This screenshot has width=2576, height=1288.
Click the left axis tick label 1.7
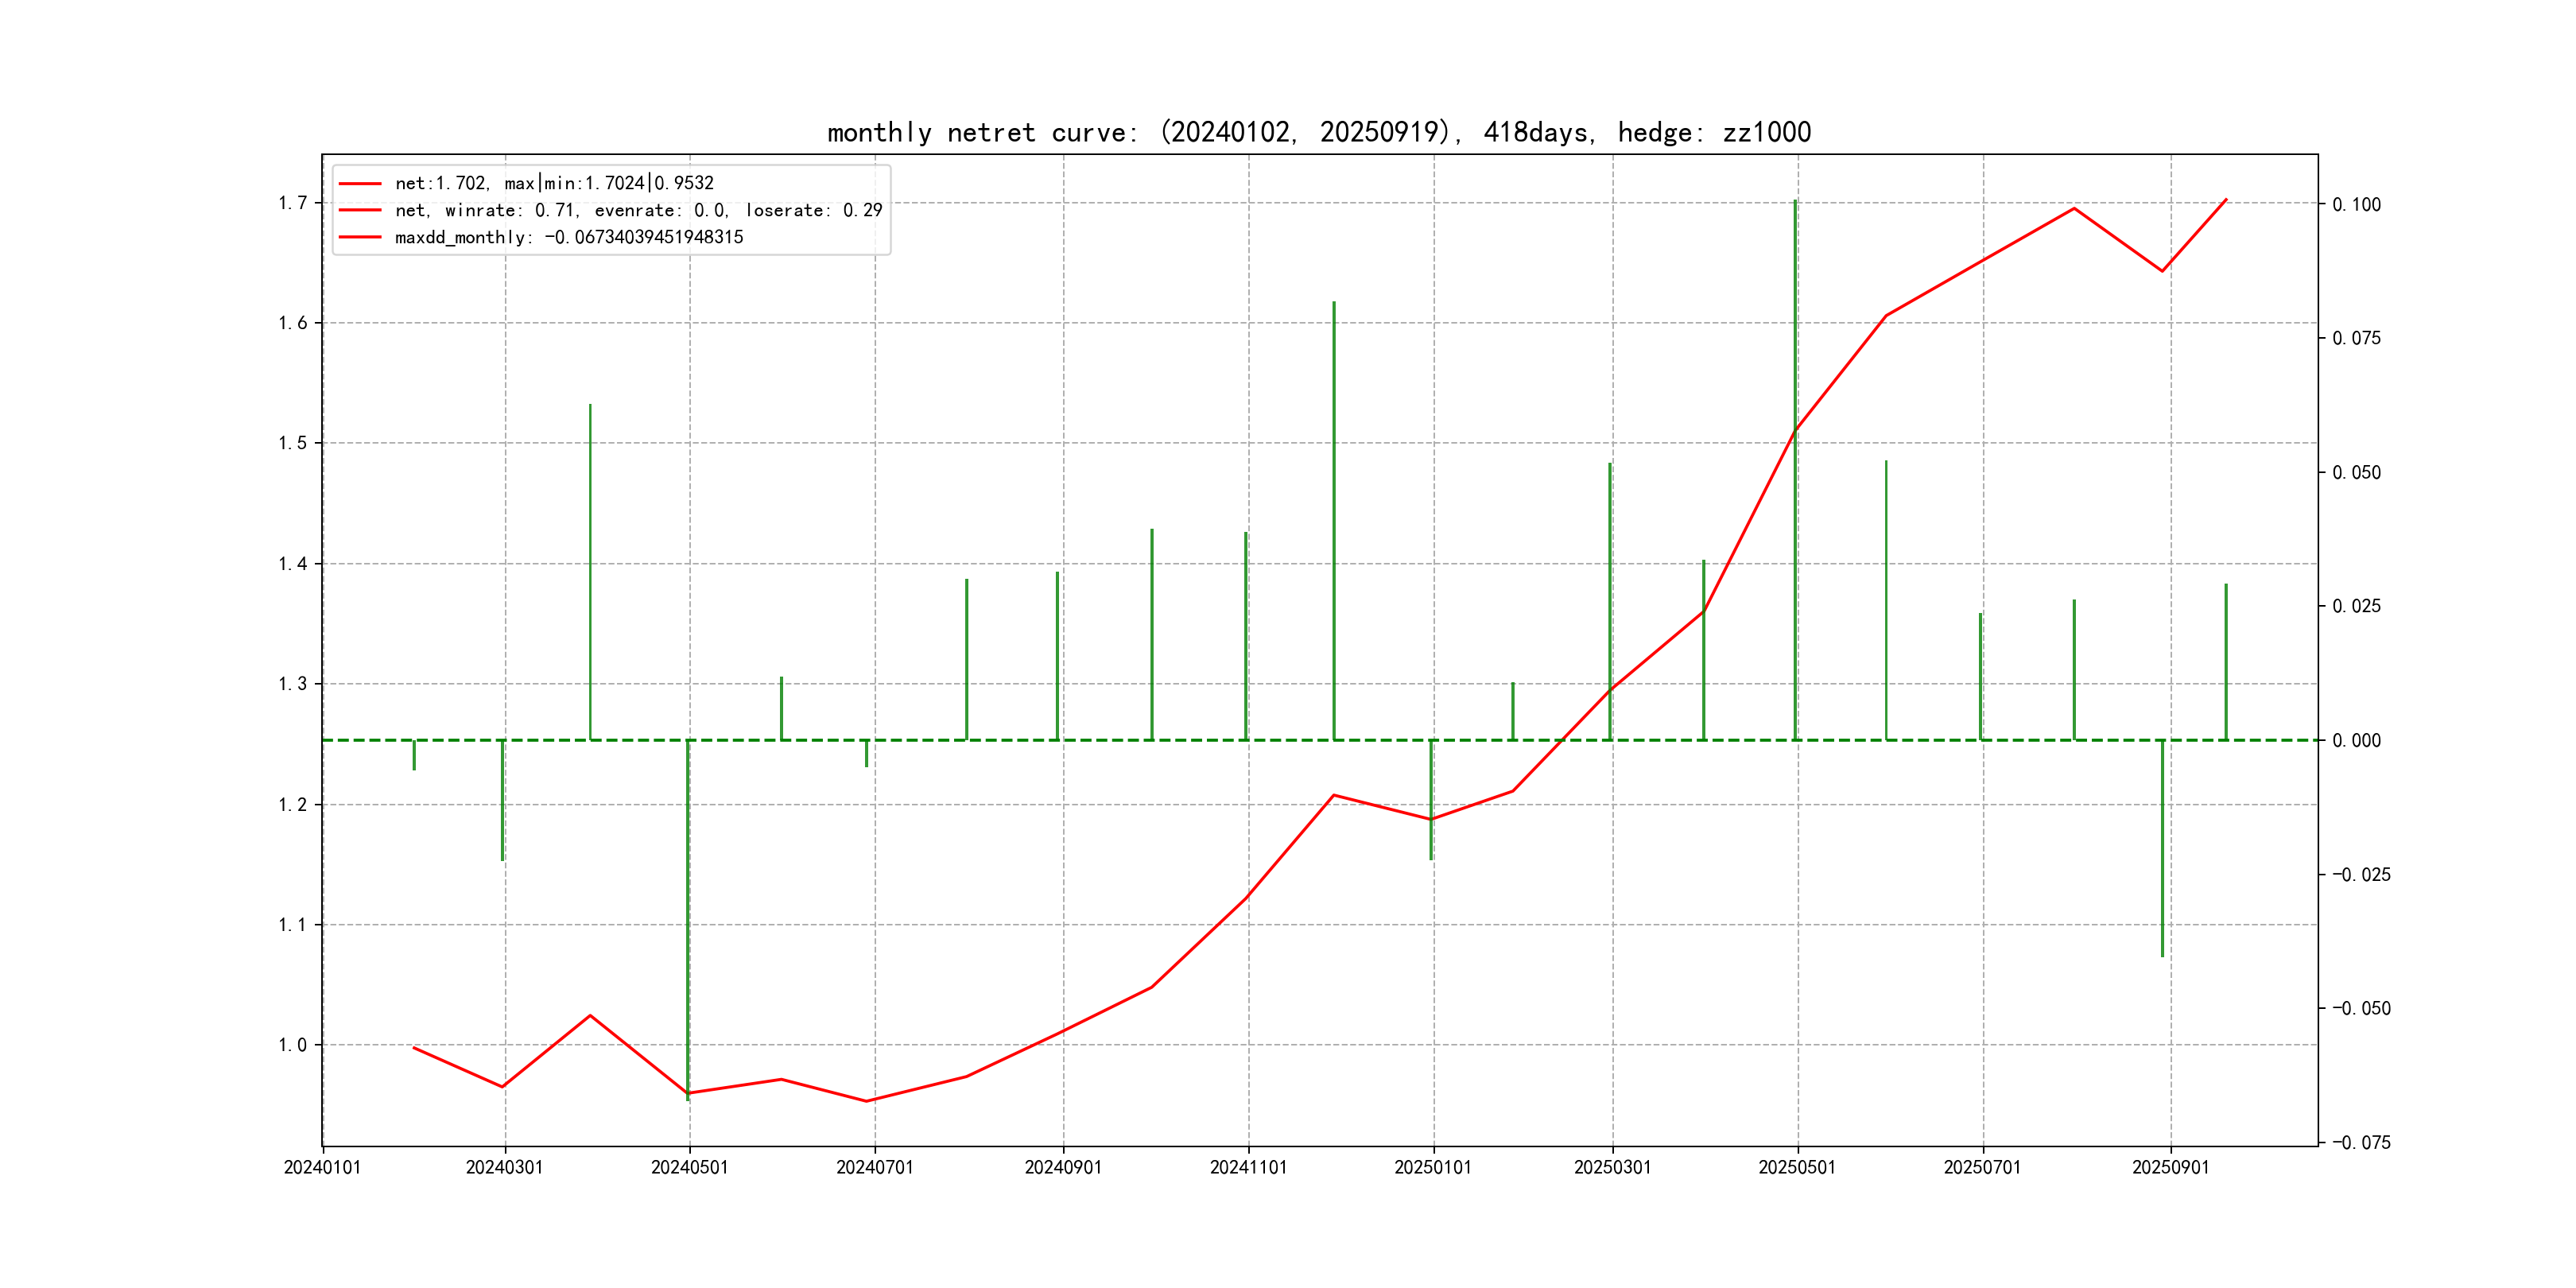click(293, 203)
